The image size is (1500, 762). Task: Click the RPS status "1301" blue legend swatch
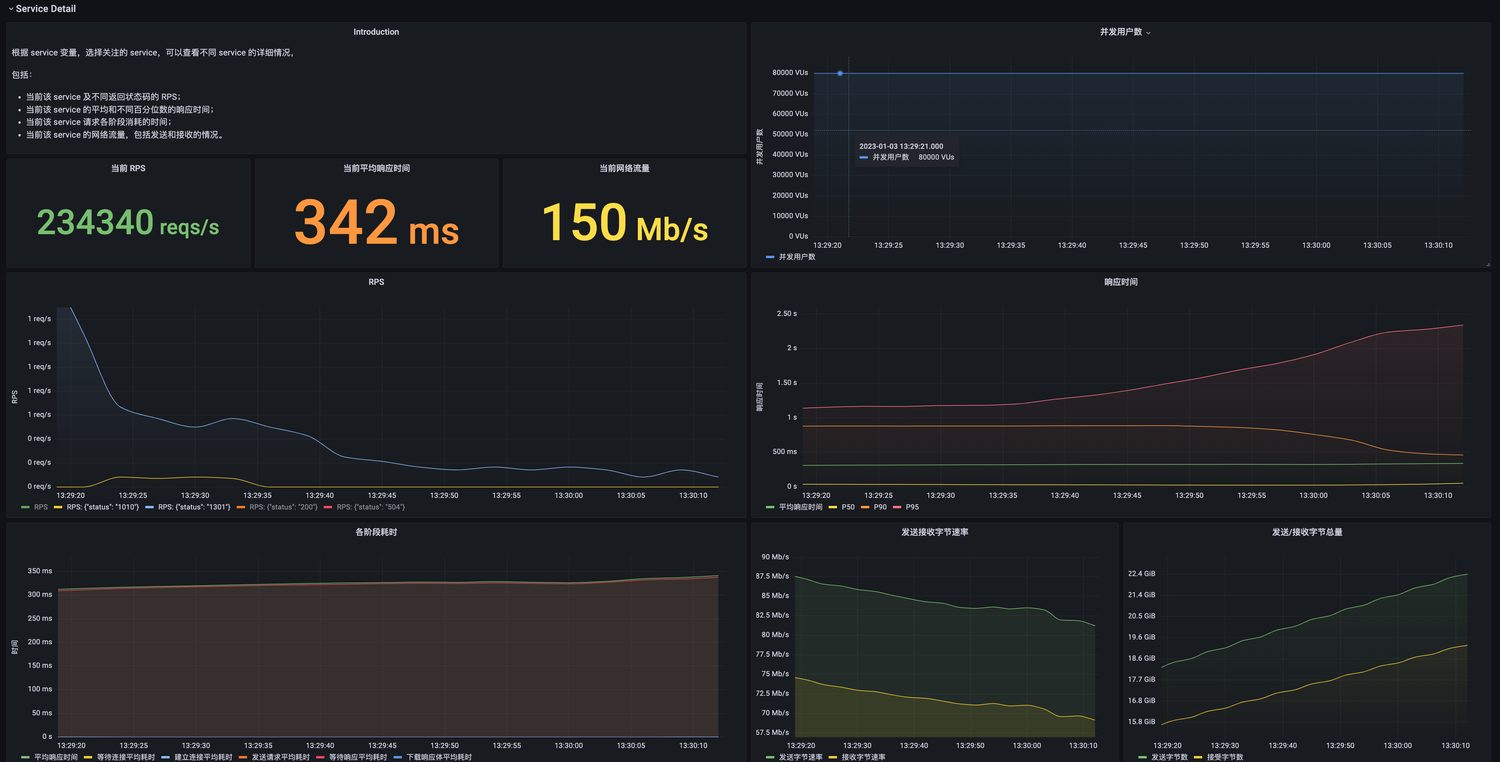150,507
